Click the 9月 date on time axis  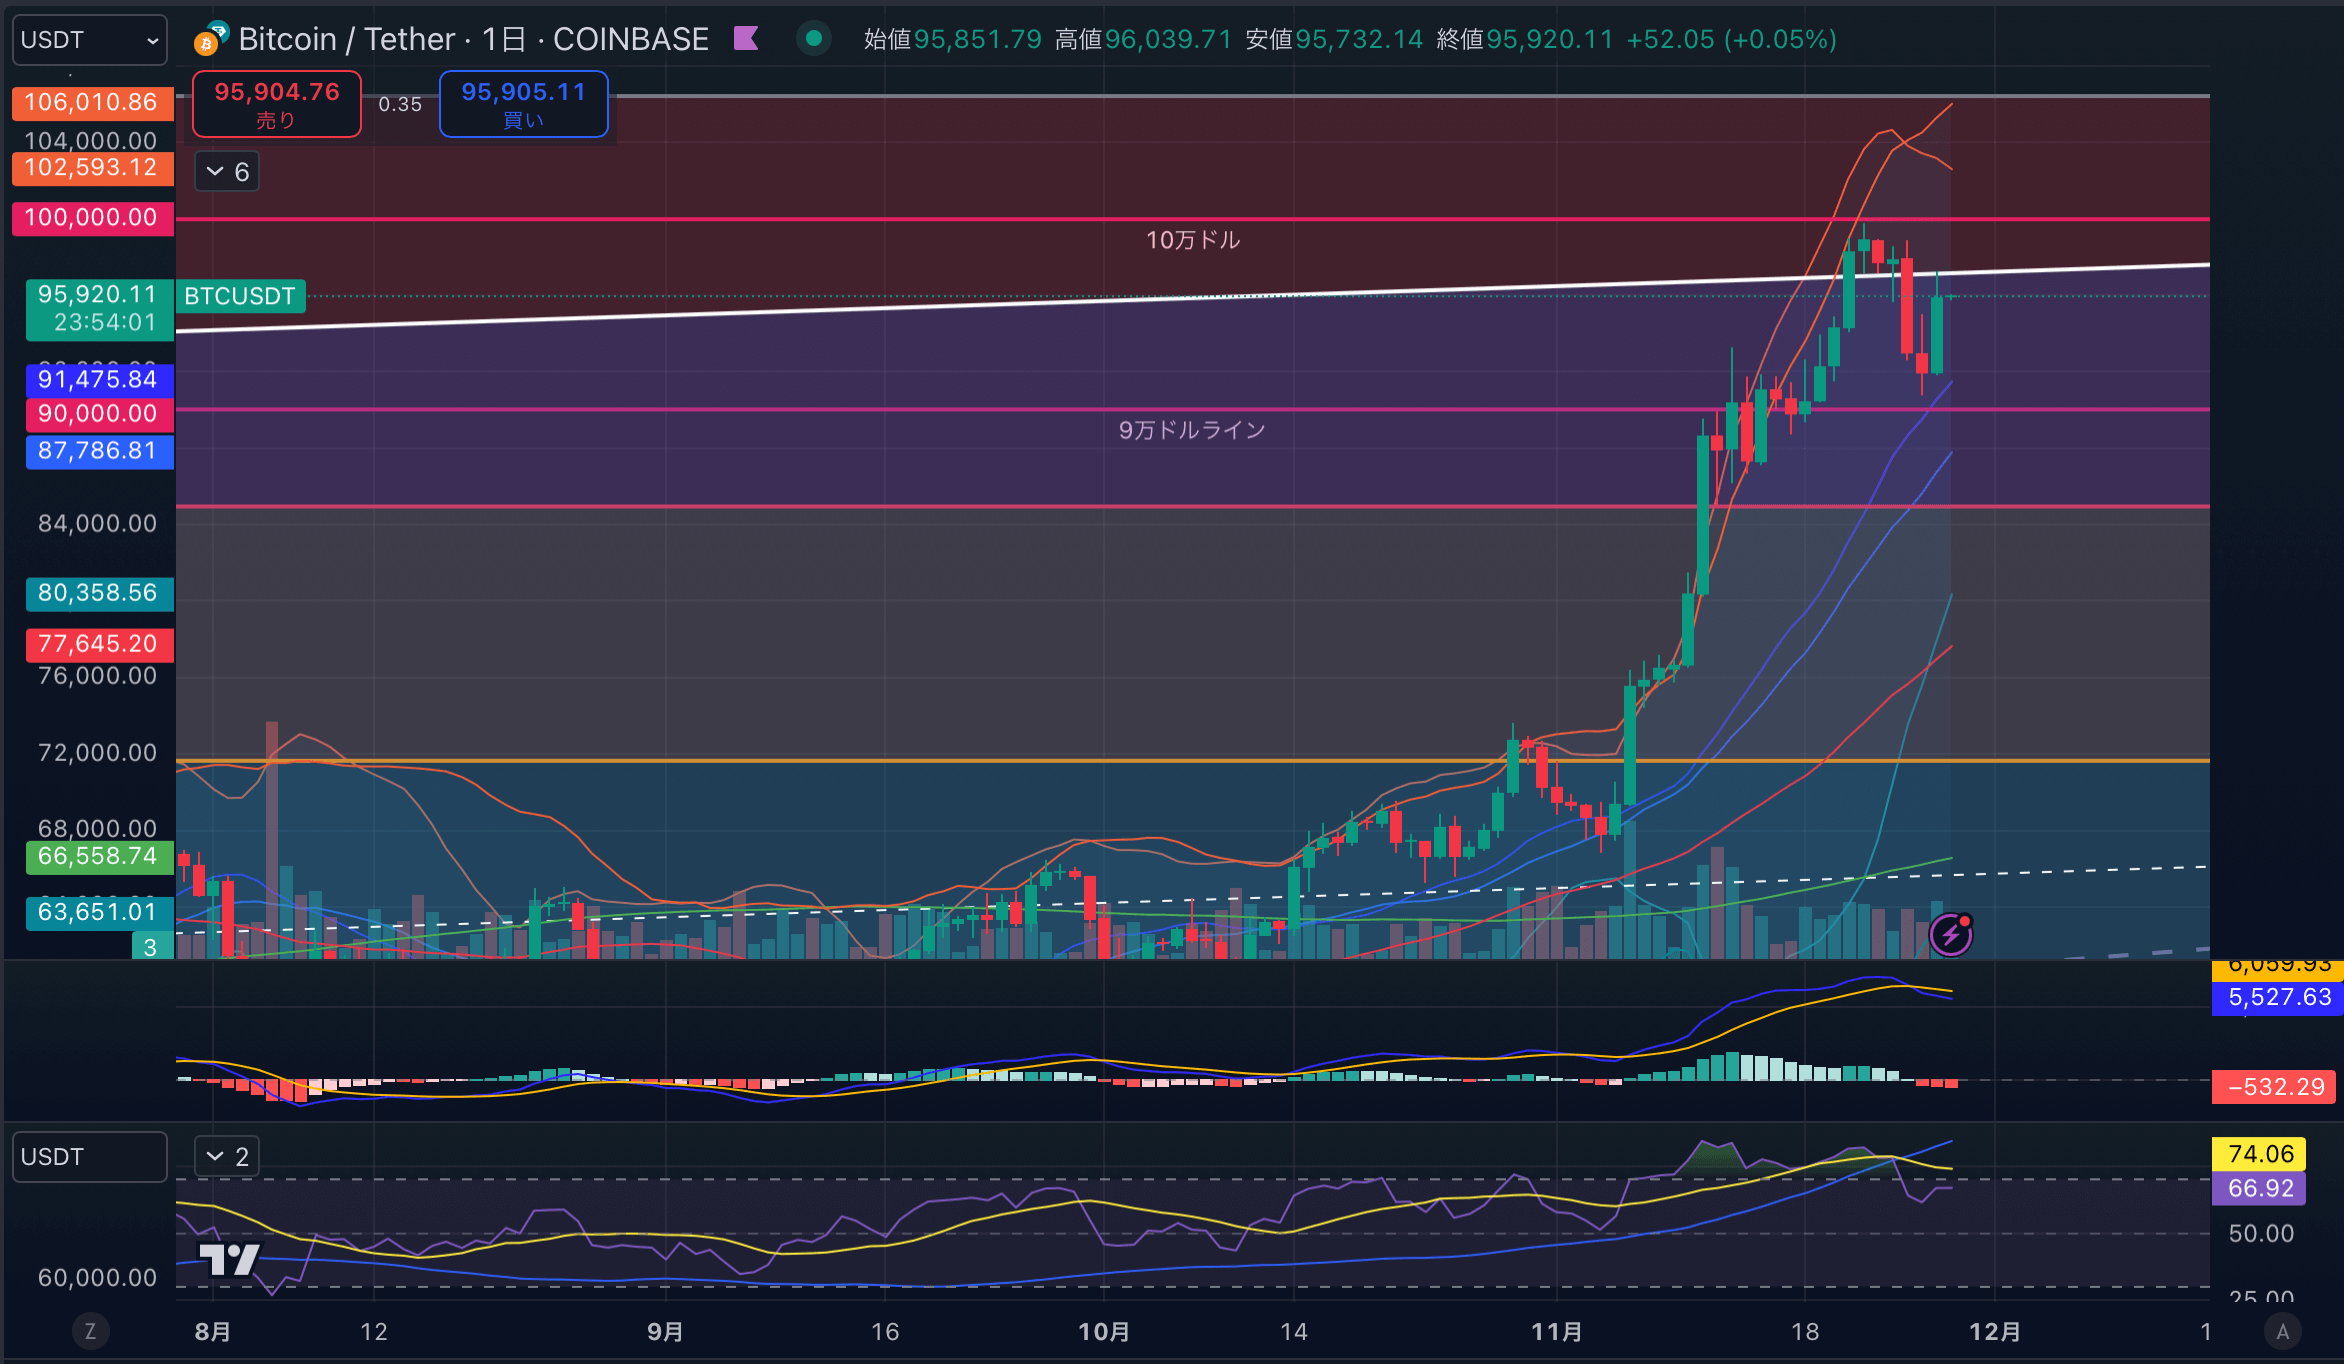click(x=665, y=1332)
